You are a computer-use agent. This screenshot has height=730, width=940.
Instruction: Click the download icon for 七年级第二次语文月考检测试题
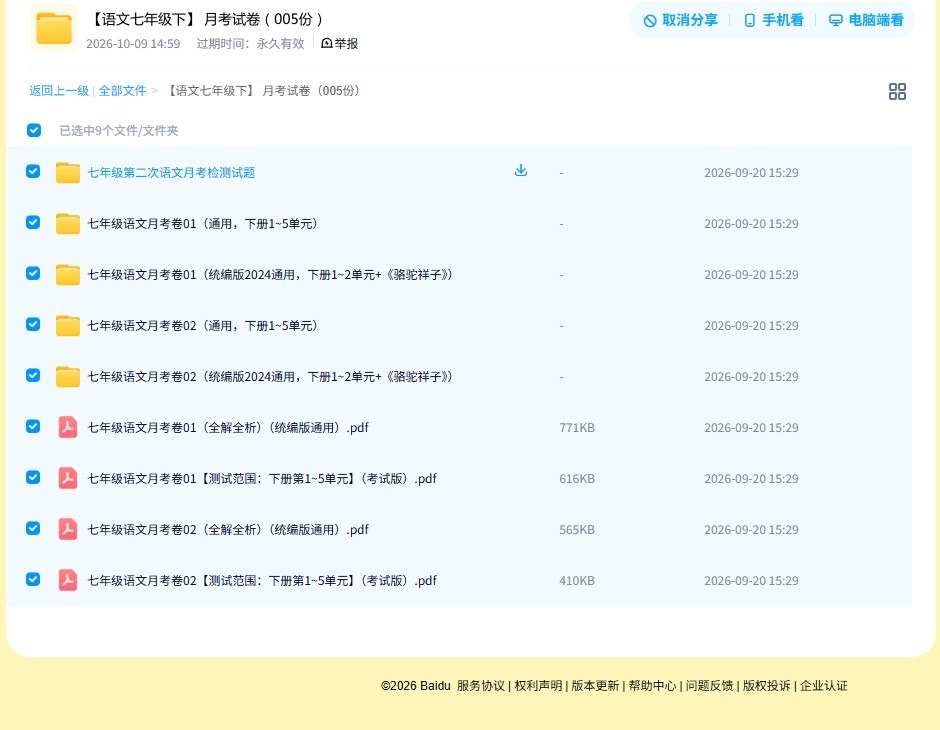[521, 171]
